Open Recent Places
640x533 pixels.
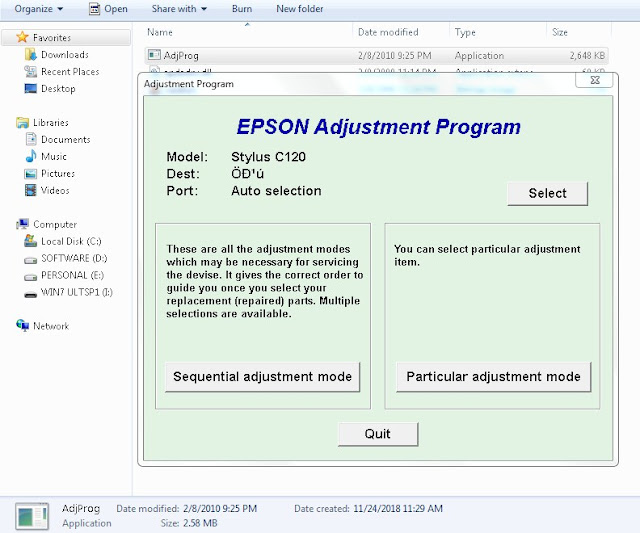pos(70,72)
